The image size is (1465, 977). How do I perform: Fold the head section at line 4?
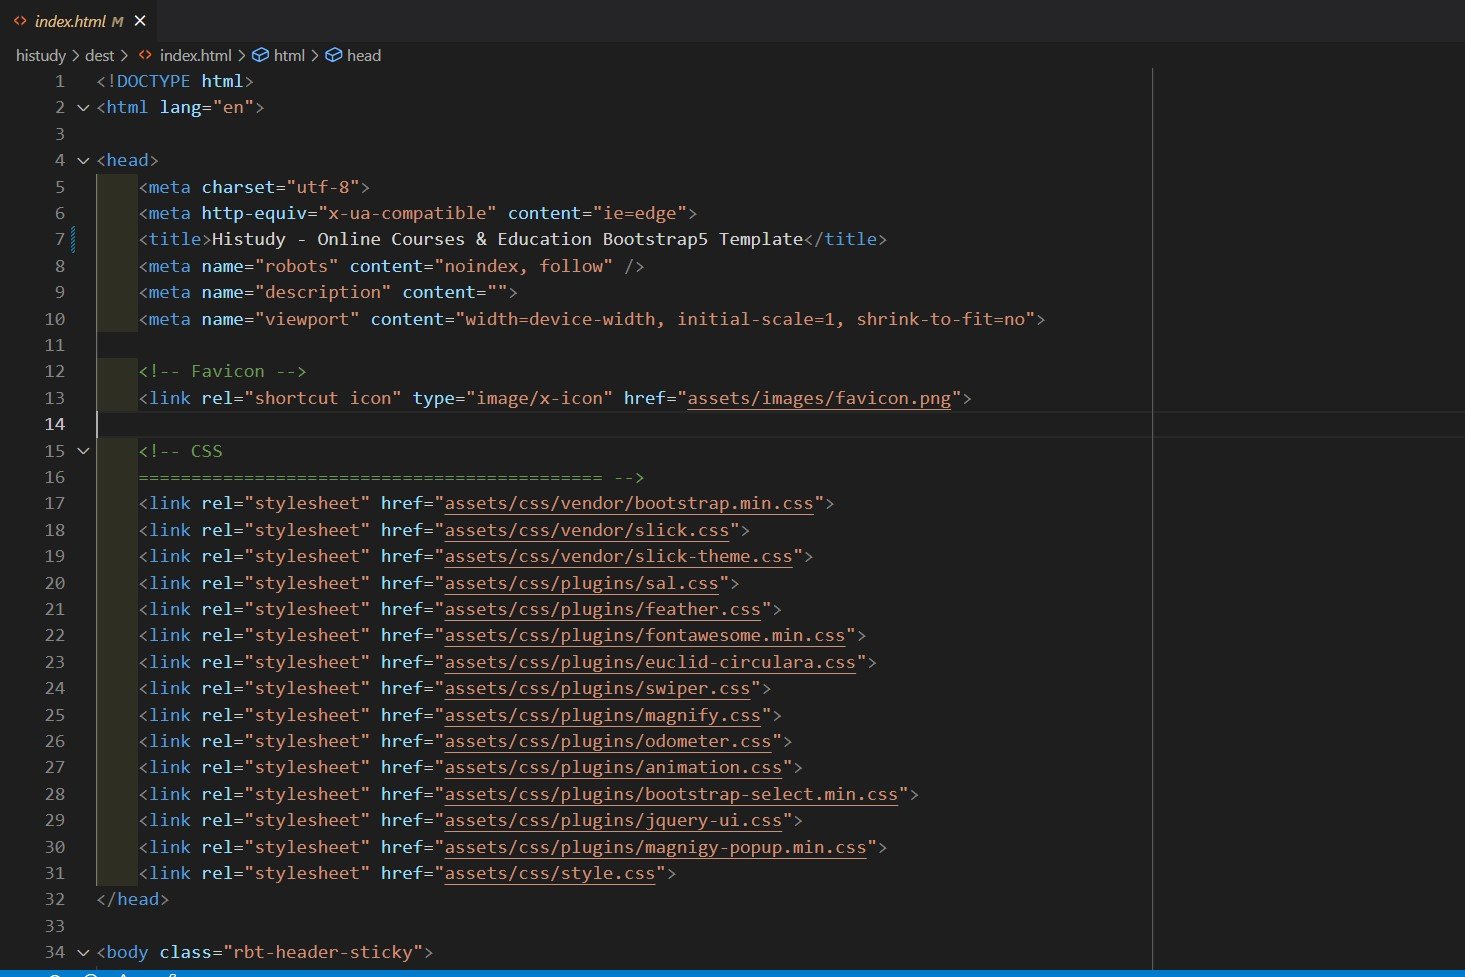pos(84,161)
